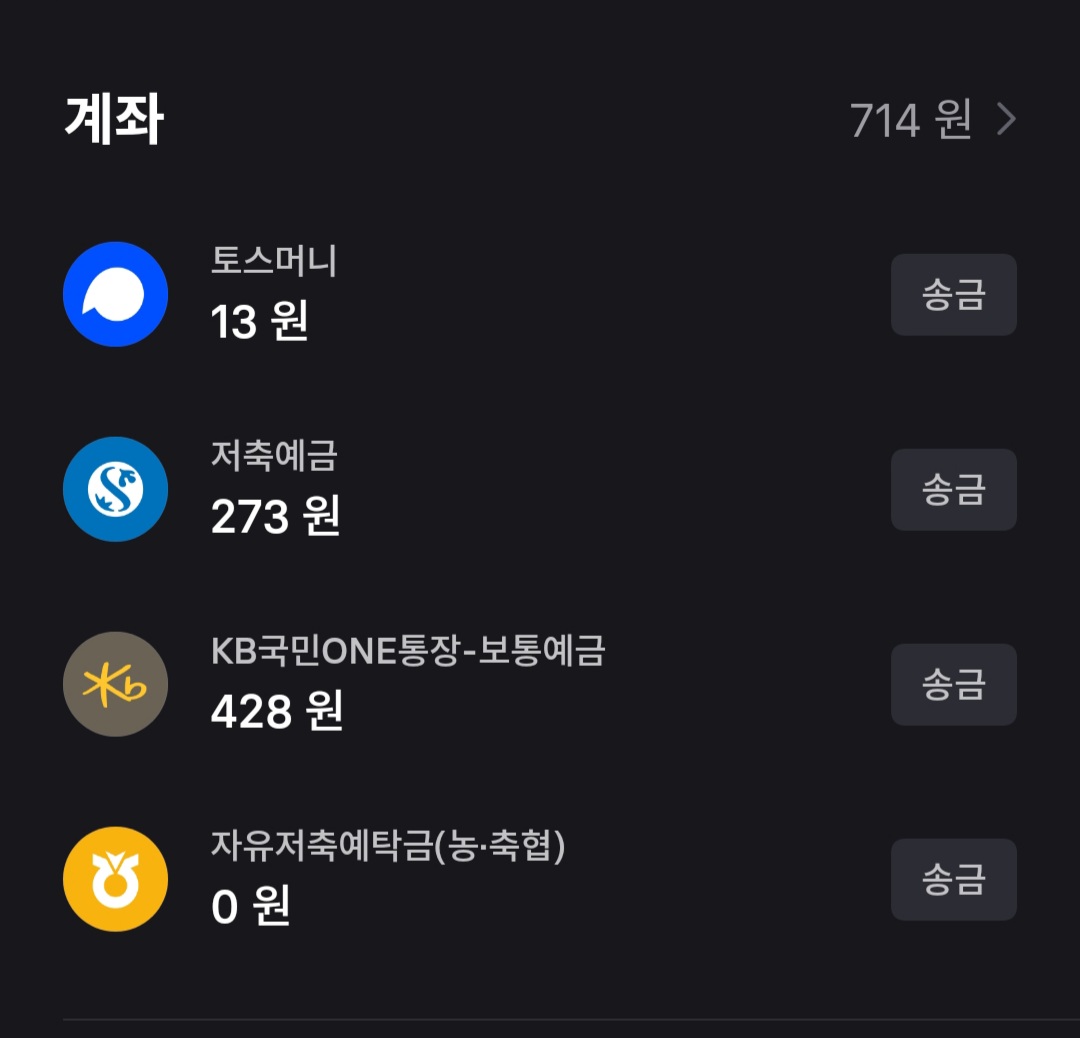This screenshot has width=1080, height=1038.
Task: Open the 714 원 total balance
Action: pos(910,120)
